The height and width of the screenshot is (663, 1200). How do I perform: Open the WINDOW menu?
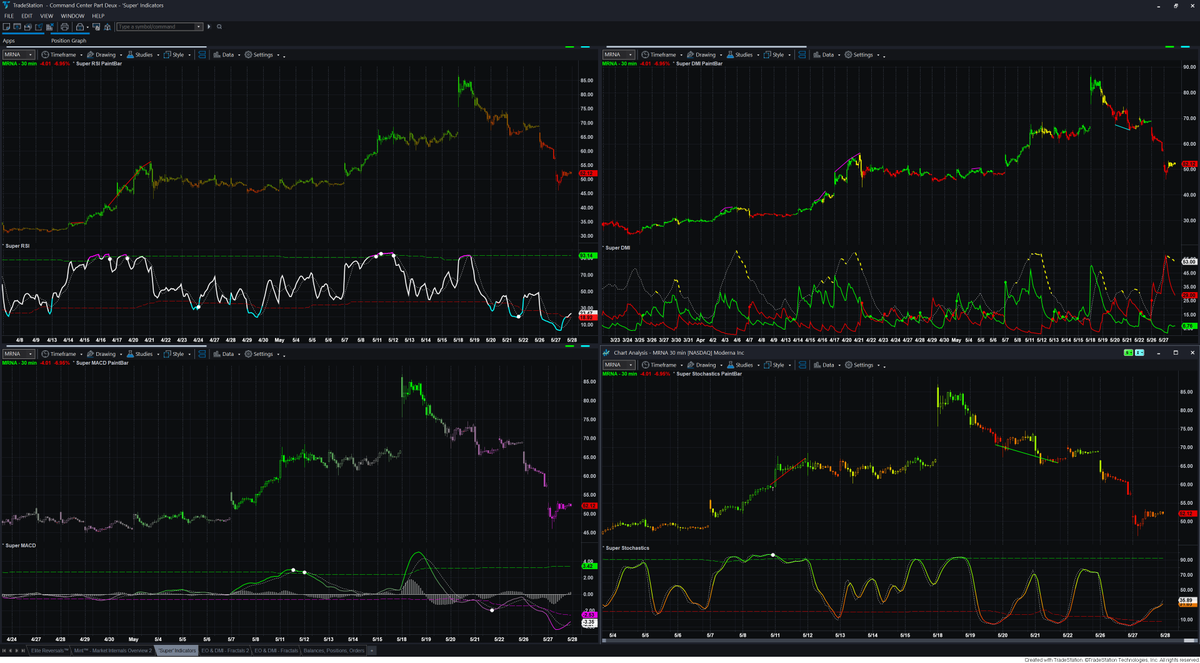pyautogui.click(x=72, y=16)
